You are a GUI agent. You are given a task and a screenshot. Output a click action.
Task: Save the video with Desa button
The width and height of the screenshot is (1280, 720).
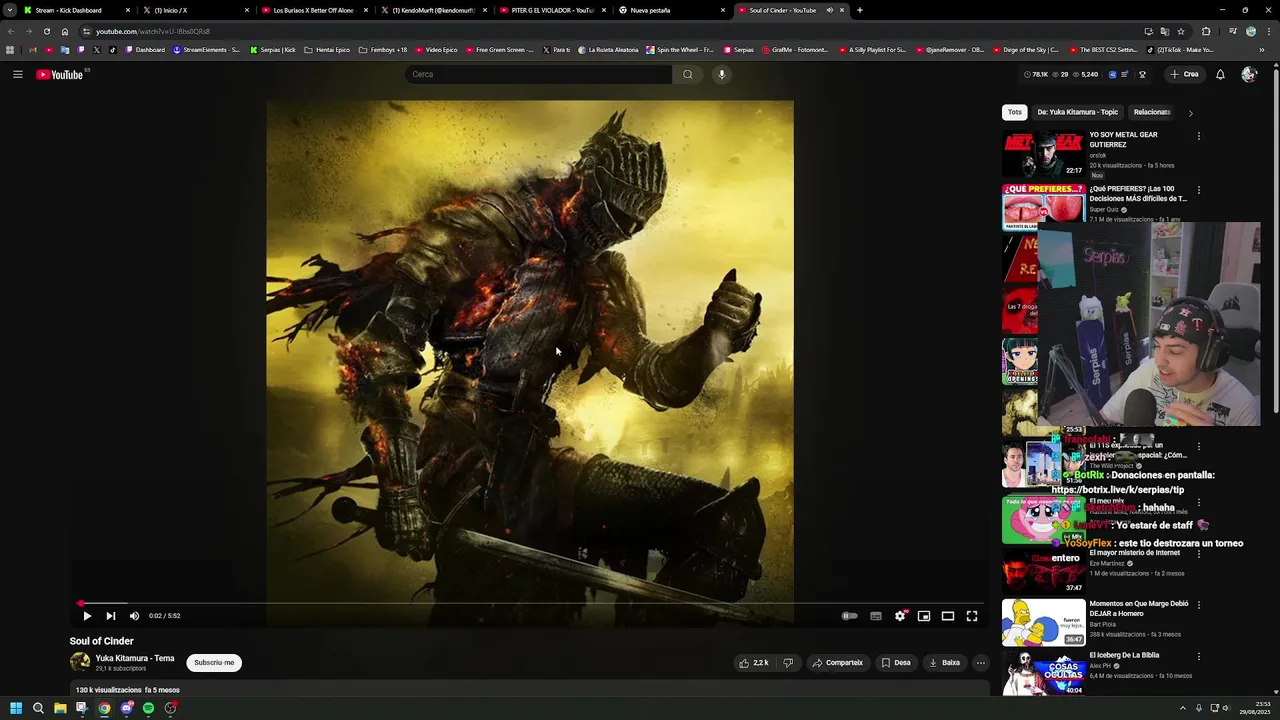point(896,662)
